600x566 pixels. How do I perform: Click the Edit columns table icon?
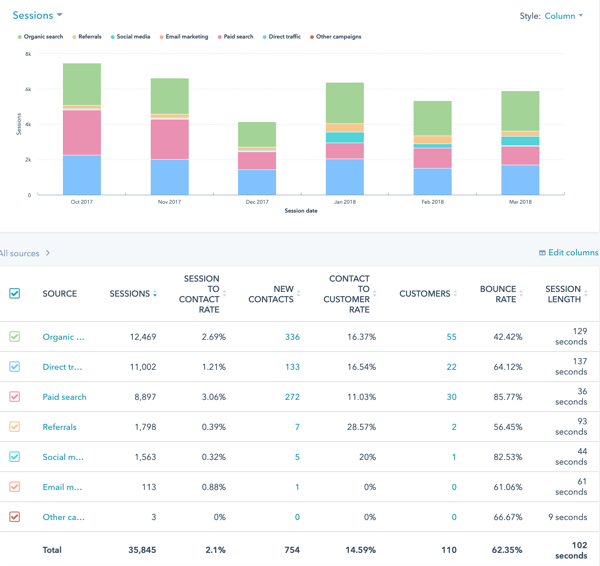542,253
